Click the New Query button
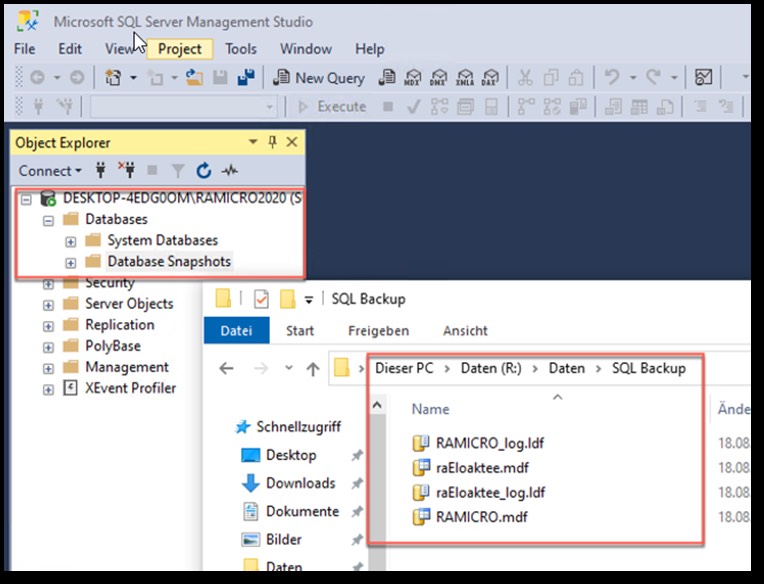Viewport: 764px width, 584px height. pos(319,77)
